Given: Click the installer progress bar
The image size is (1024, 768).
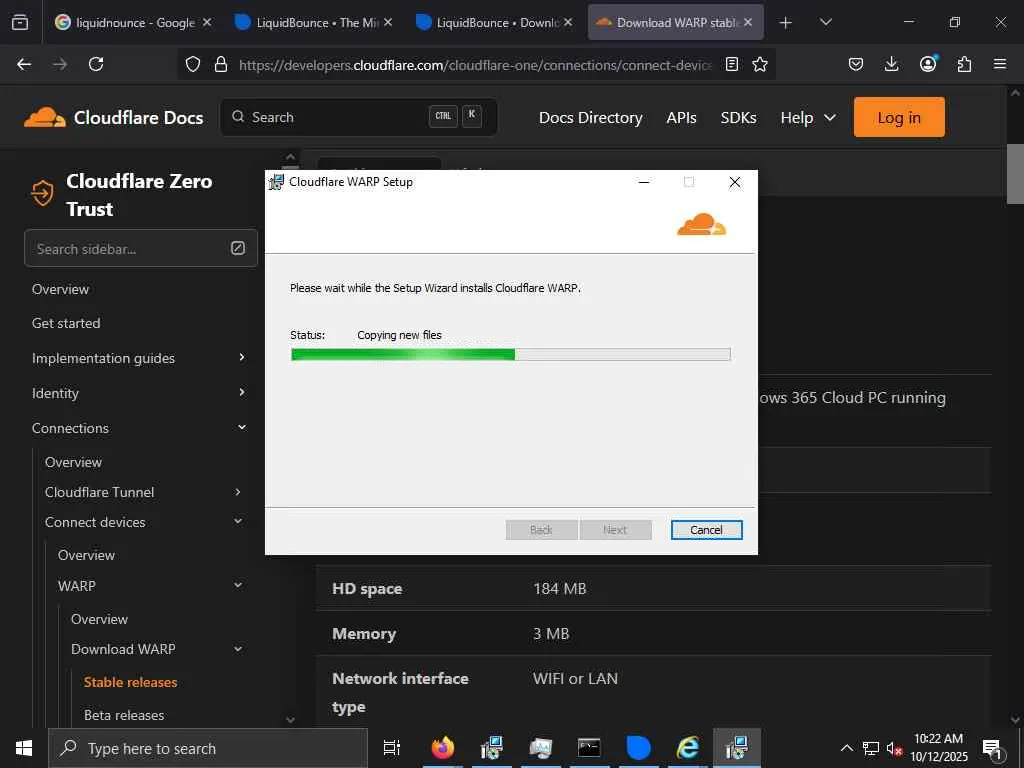Looking at the screenshot, I should (x=511, y=354).
